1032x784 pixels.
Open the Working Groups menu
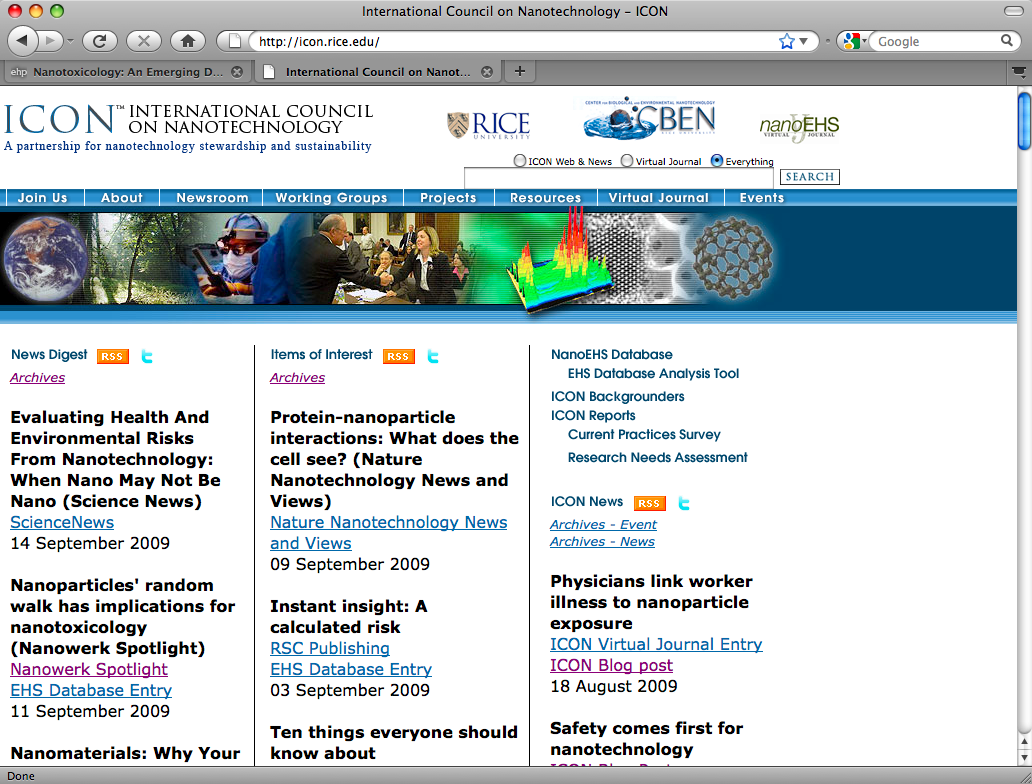331,197
